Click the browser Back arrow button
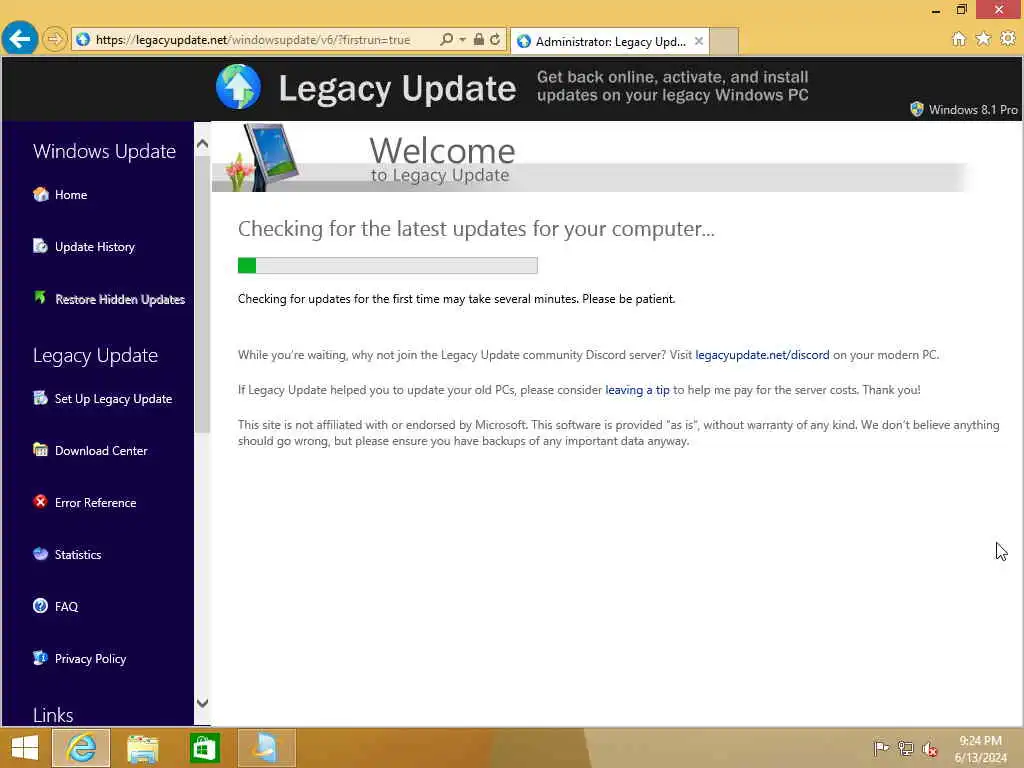This screenshot has width=1024, height=768. pyautogui.click(x=20, y=39)
